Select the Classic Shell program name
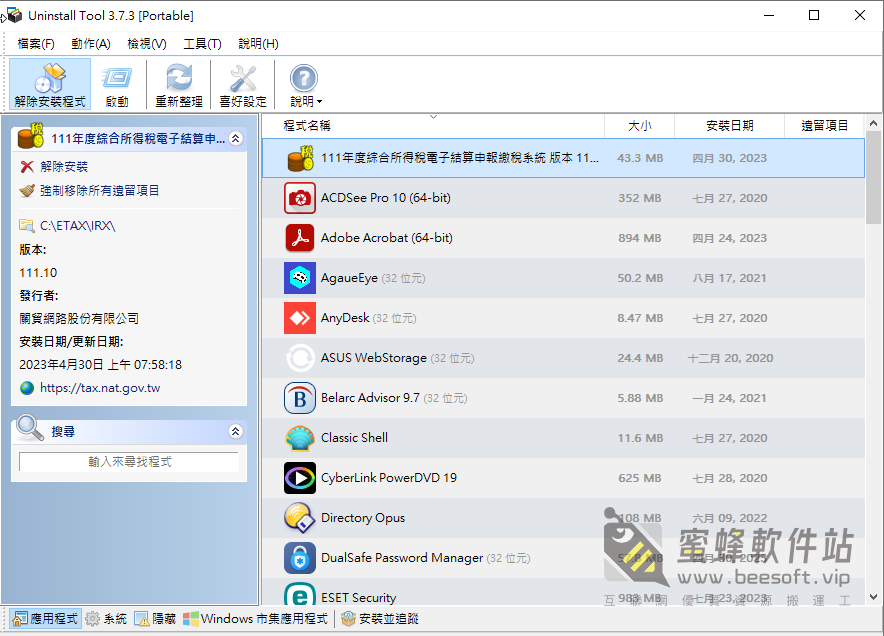 (355, 438)
